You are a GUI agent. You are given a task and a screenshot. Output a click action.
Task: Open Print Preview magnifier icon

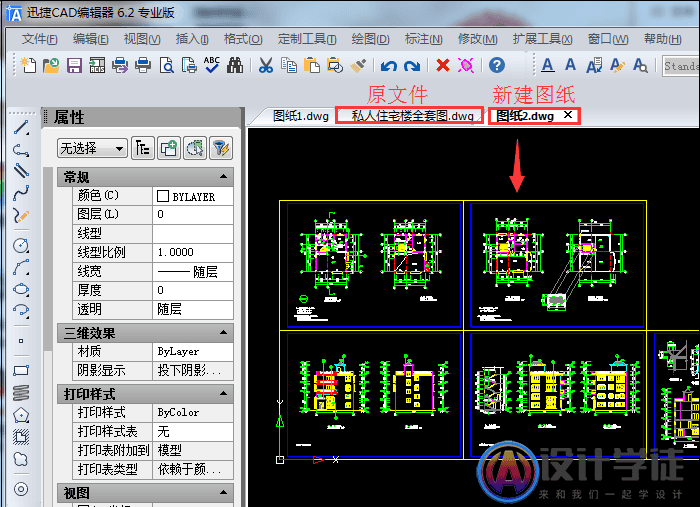coord(167,65)
